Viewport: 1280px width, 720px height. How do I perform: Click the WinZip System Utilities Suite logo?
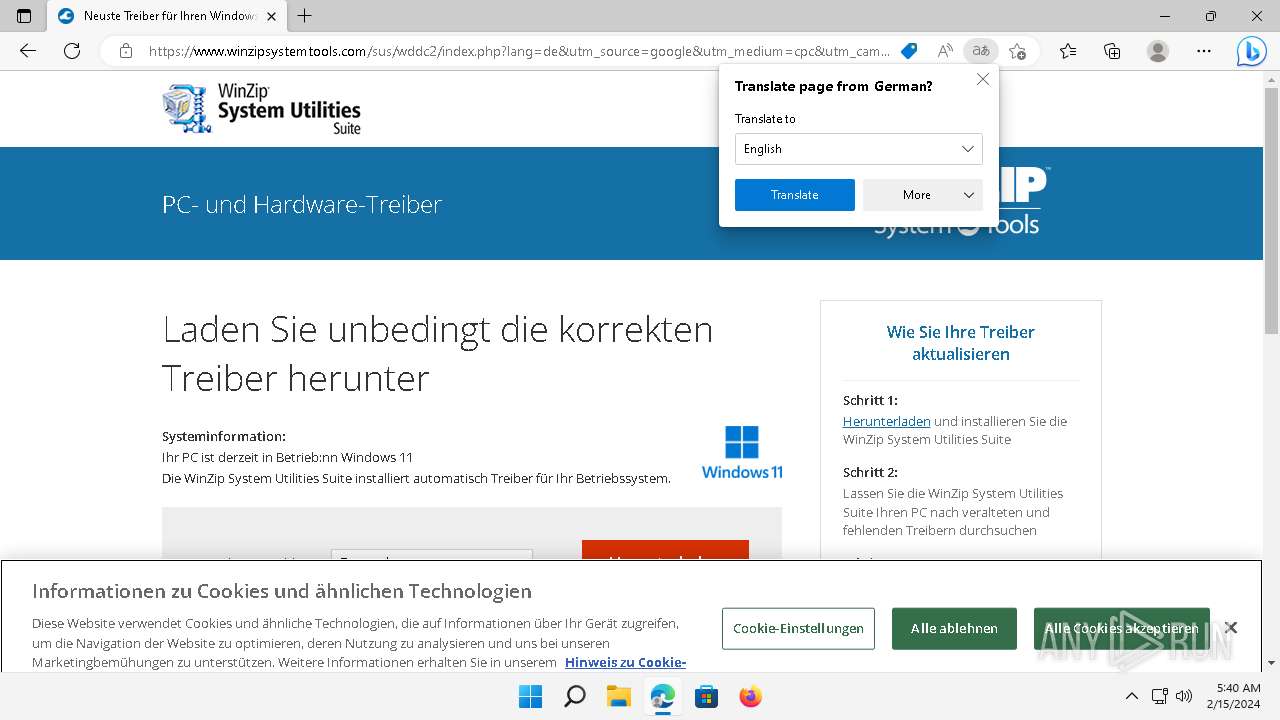262,108
